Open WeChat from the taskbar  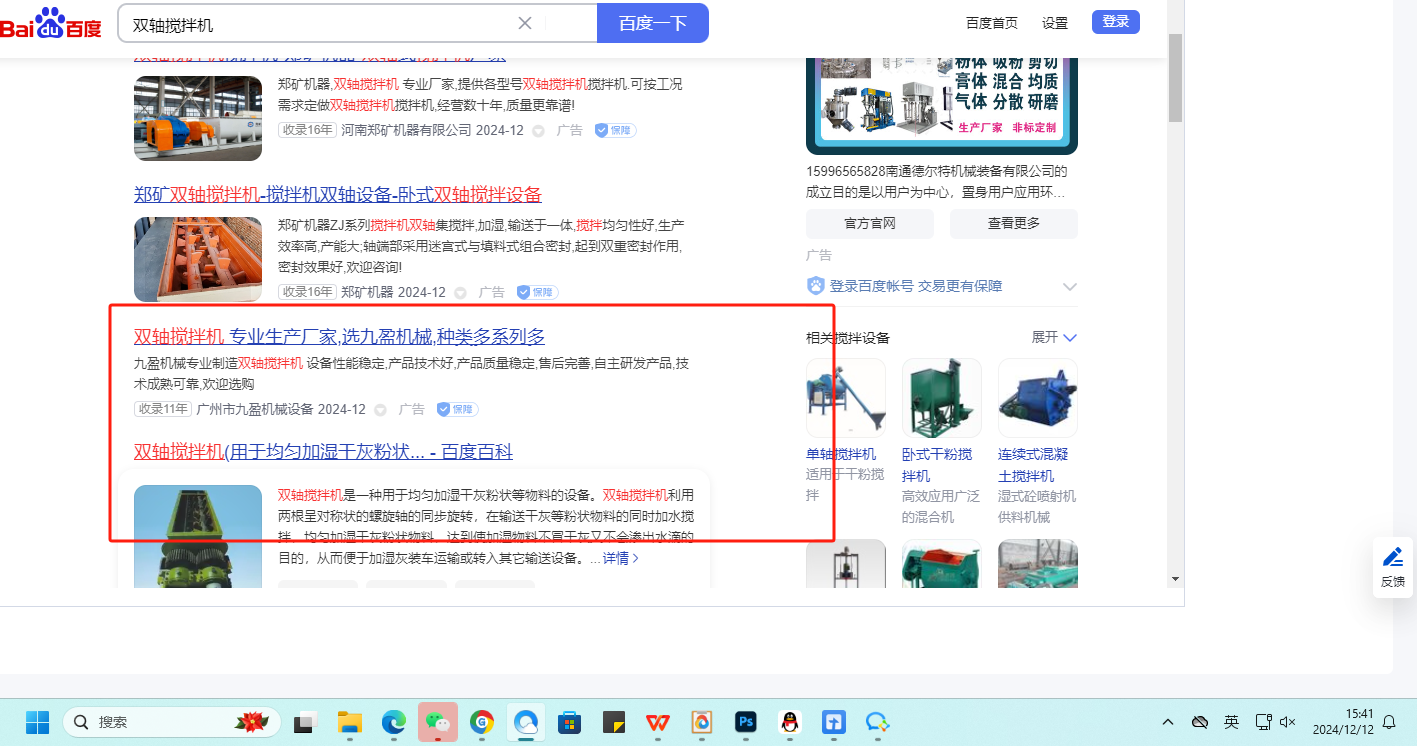[437, 721]
